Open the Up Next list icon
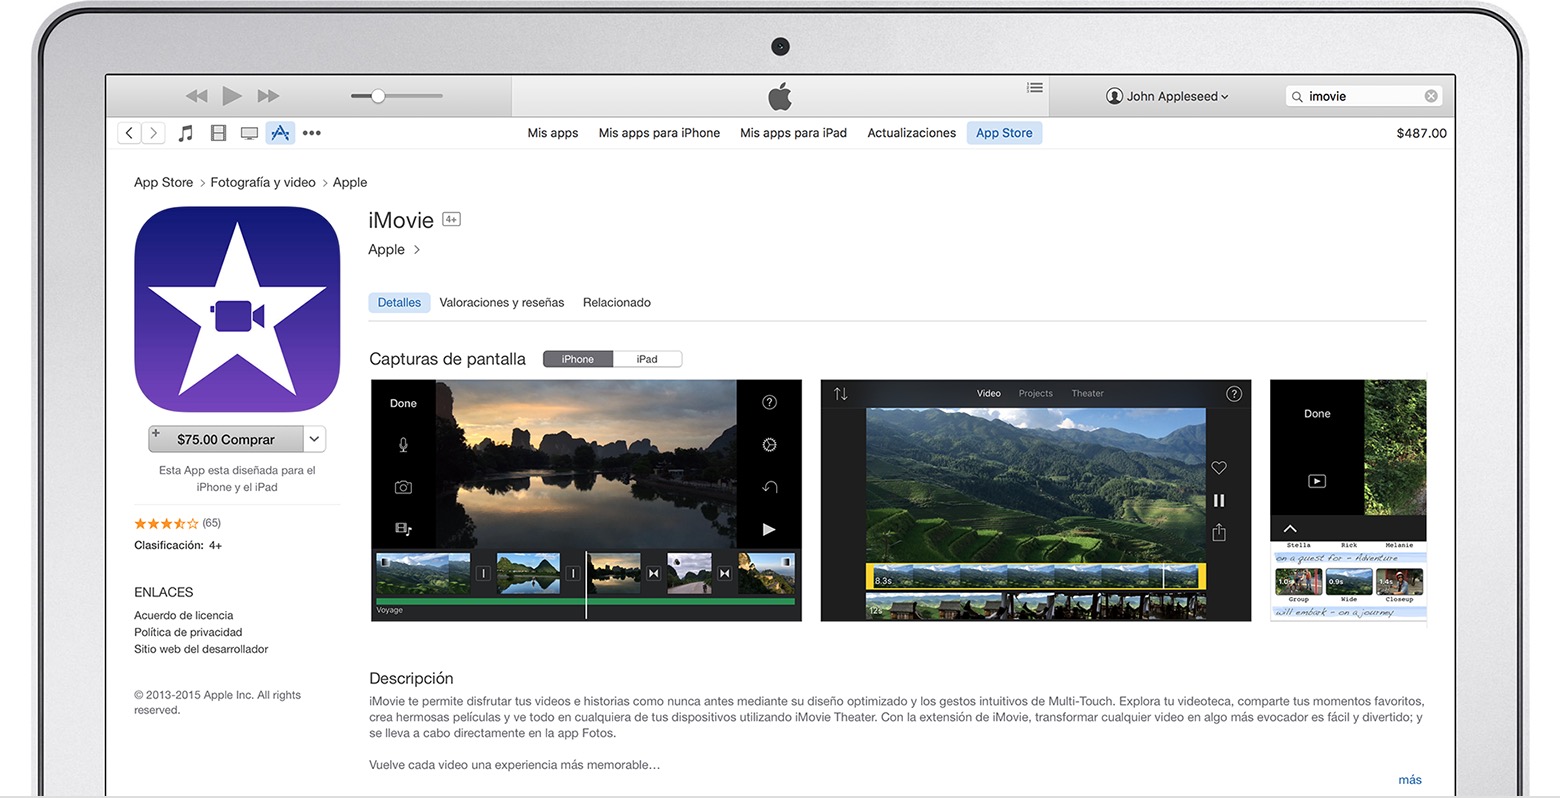 pyautogui.click(x=1035, y=87)
